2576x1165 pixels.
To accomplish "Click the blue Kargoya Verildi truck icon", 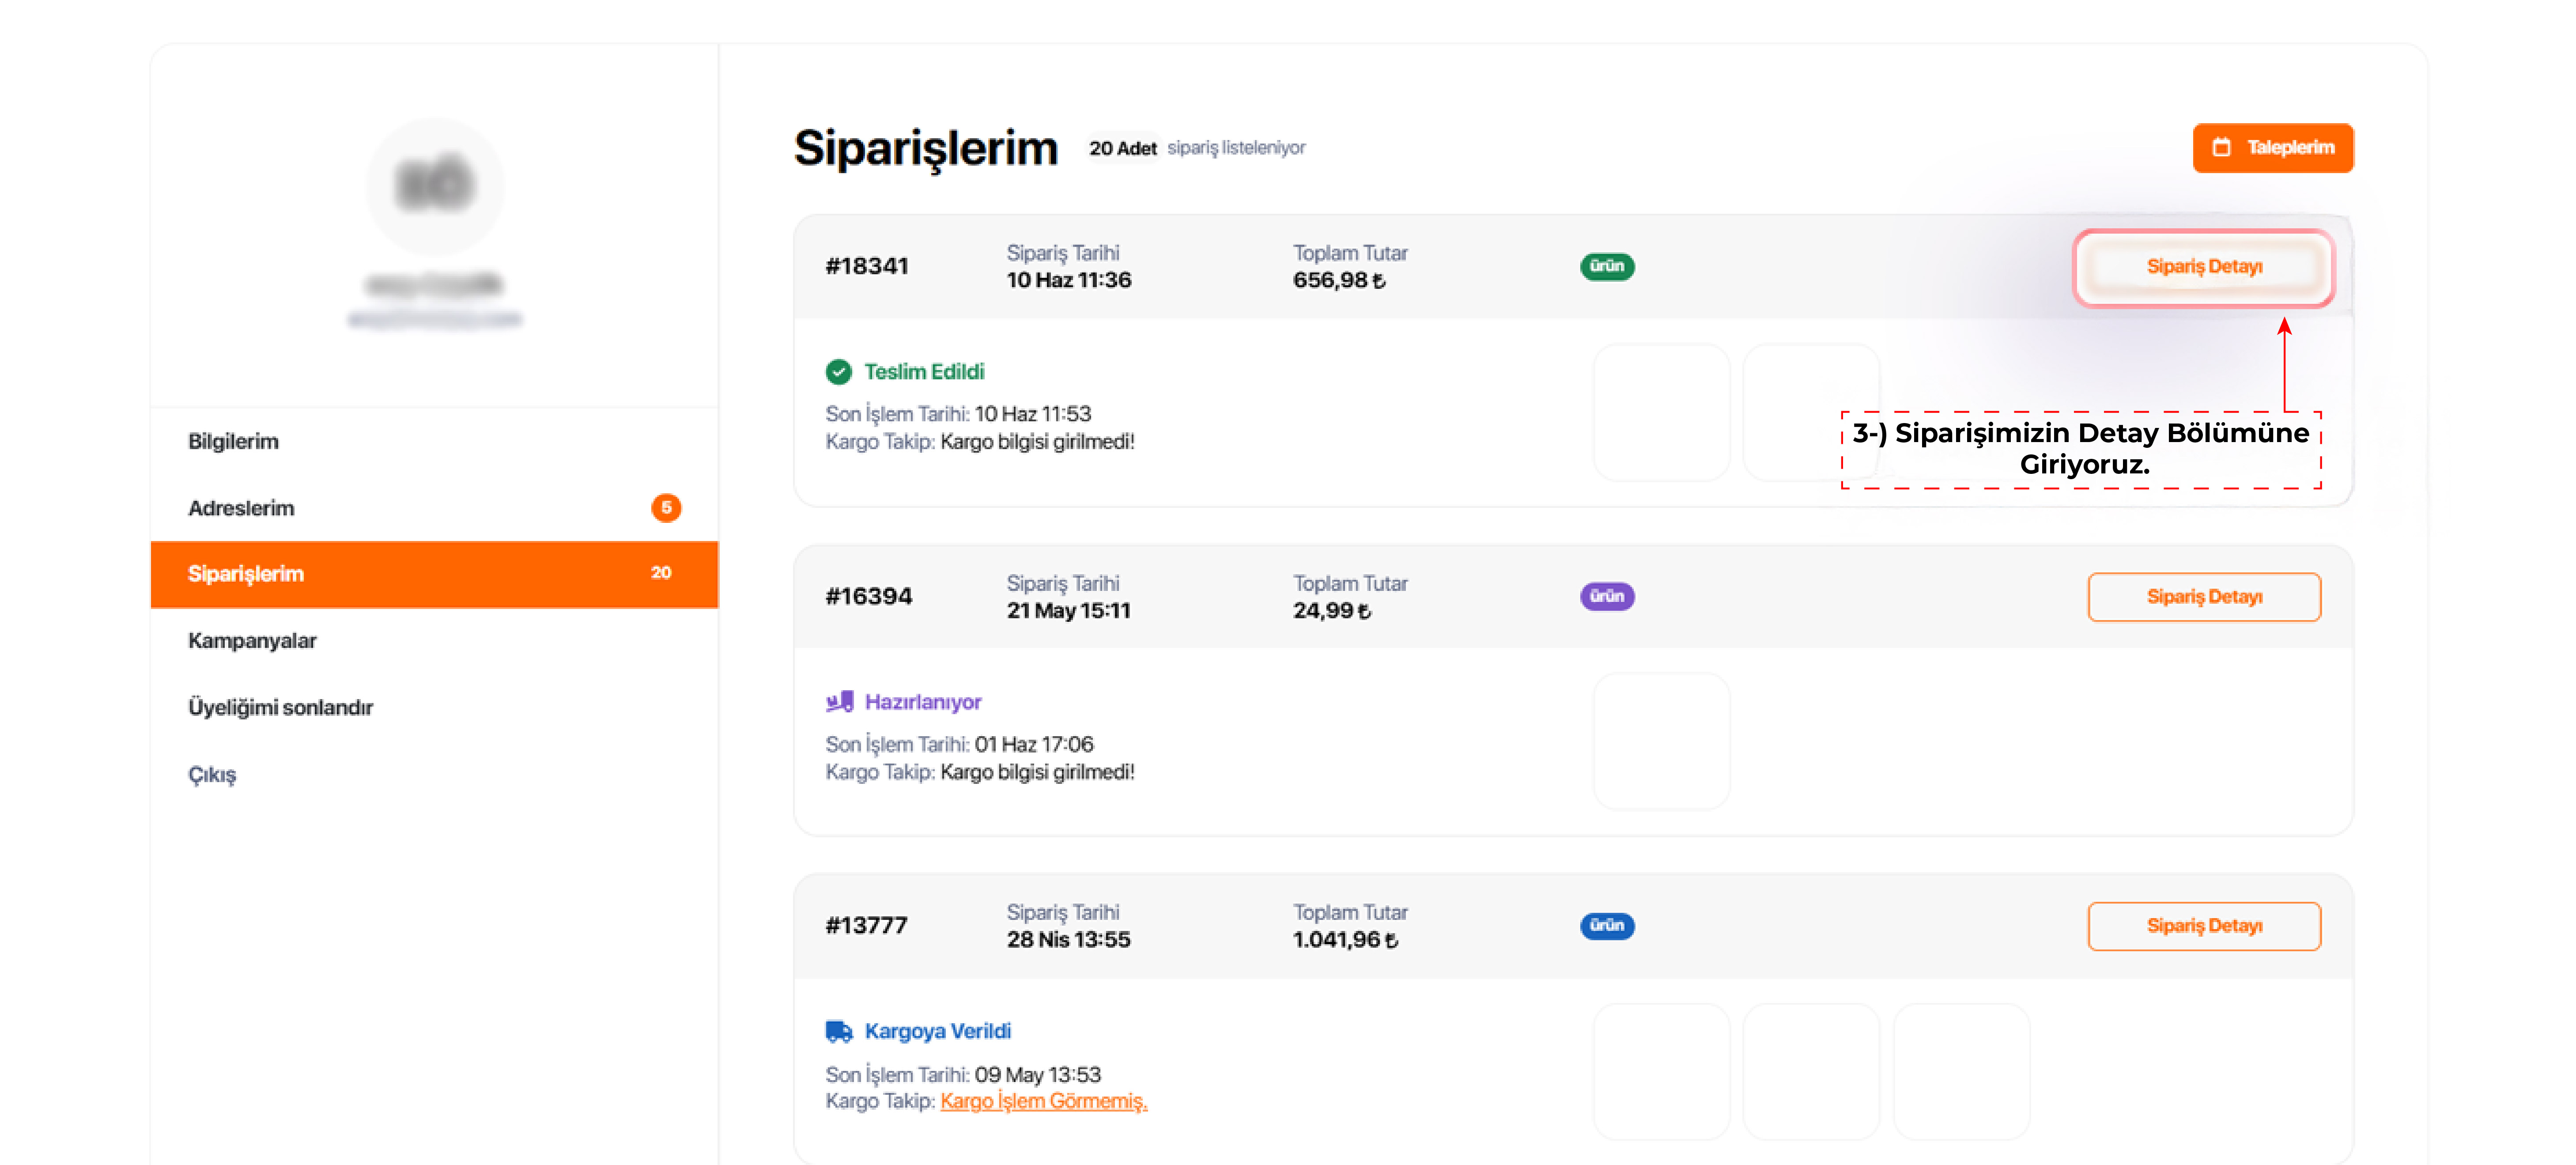I will click(839, 1031).
